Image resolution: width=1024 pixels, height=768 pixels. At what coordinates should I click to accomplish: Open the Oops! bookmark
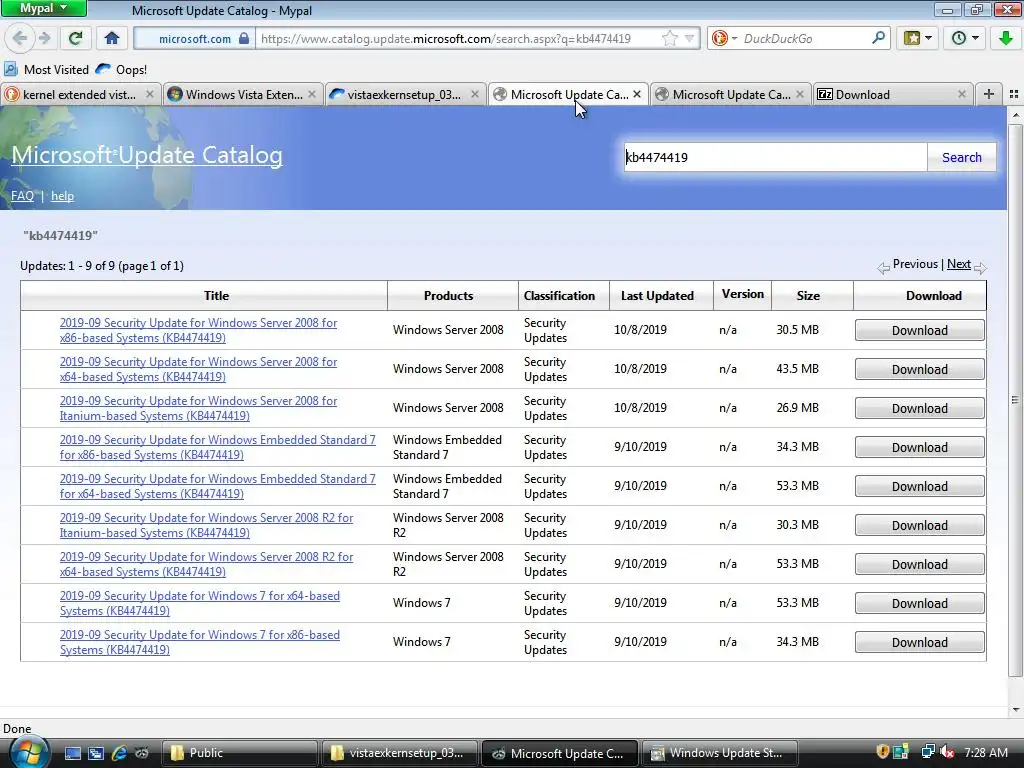[x=121, y=69]
